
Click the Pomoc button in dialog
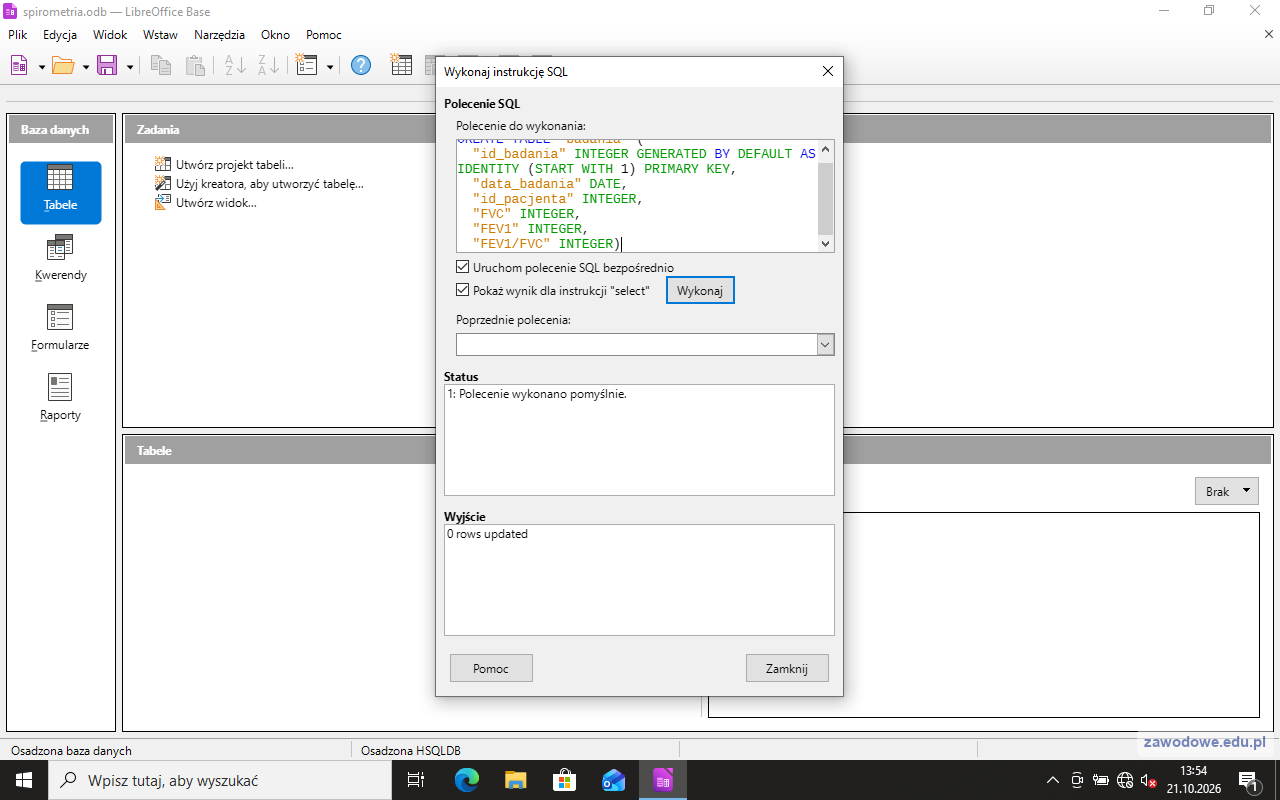tap(491, 668)
